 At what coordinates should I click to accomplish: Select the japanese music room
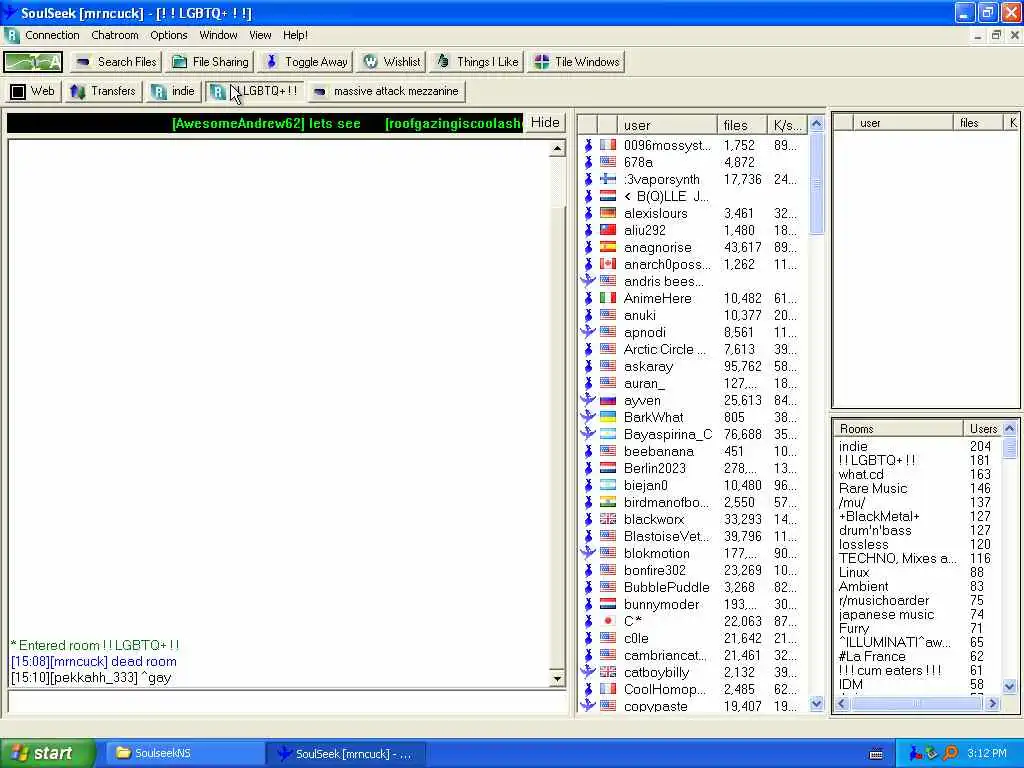[x=886, y=615]
